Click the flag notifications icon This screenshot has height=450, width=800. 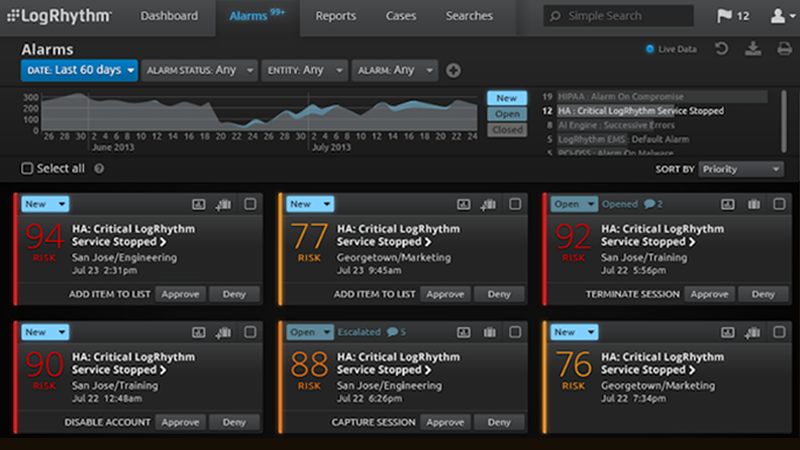click(724, 16)
